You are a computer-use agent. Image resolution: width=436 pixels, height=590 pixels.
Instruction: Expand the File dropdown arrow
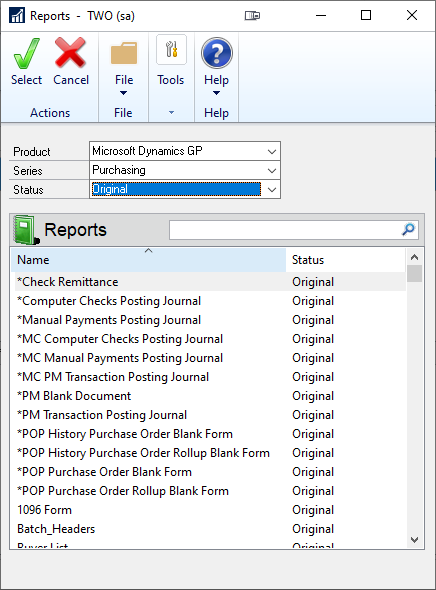[x=123, y=93]
